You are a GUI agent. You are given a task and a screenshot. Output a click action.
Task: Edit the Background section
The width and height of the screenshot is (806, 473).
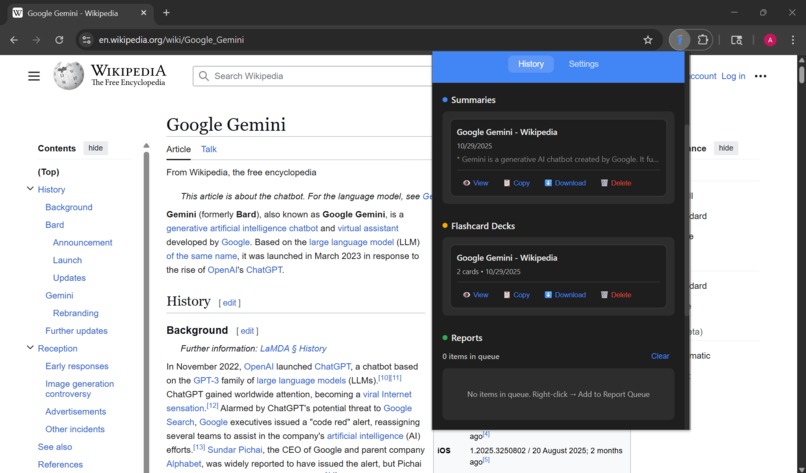(x=247, y=331)
